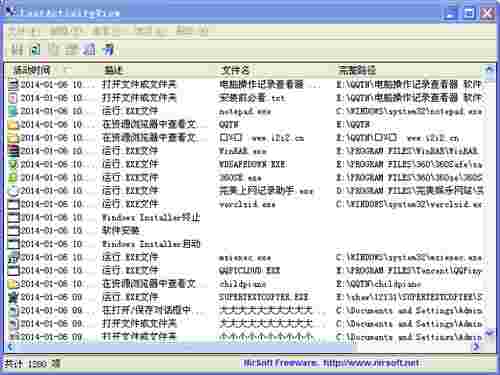Click the icon of the 在打开/保存对话框中 row
The height and width of the screenshot is (375, 500).
point(13,310)
